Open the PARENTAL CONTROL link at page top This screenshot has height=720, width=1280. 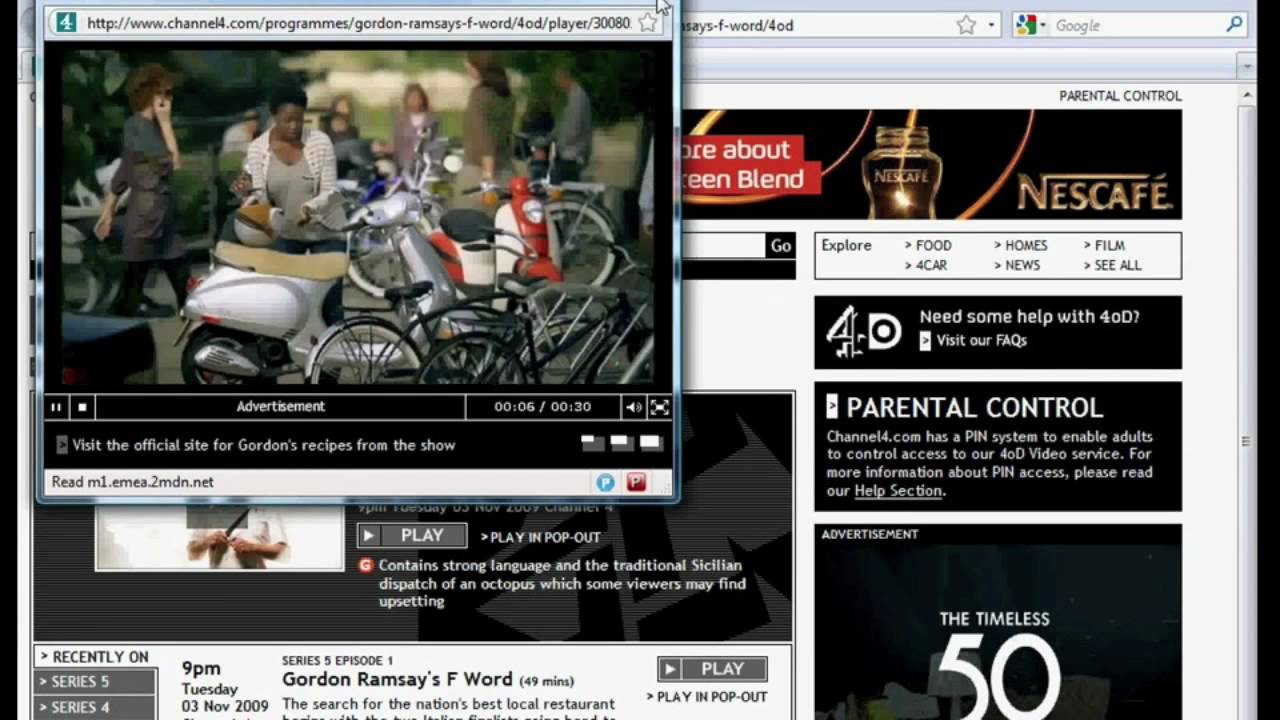click(1120, 96)
